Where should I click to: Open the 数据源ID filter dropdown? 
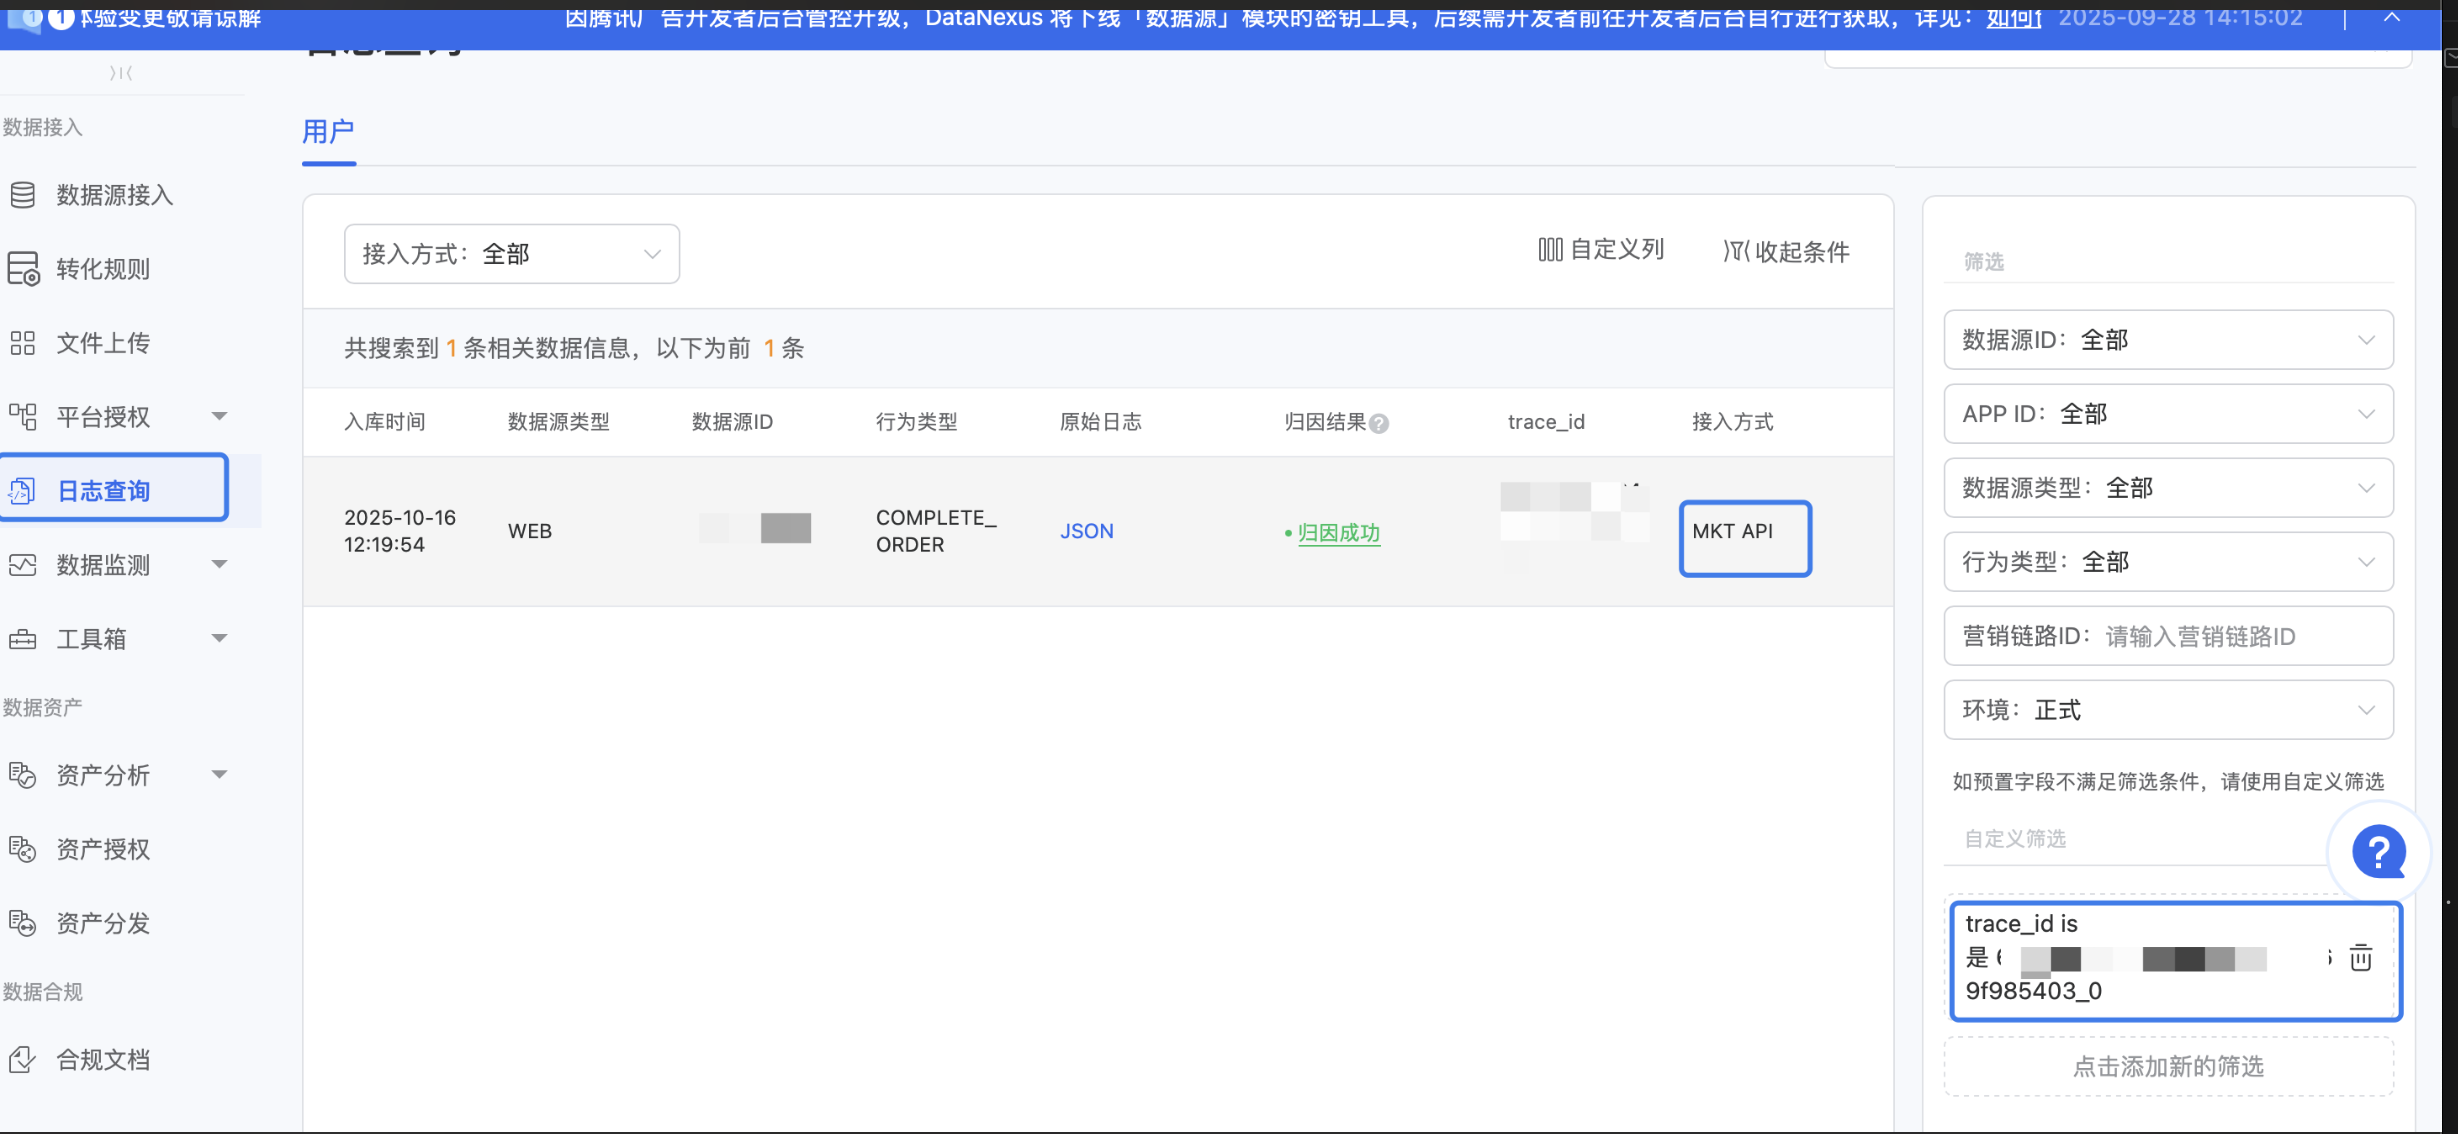point(2167,340)
